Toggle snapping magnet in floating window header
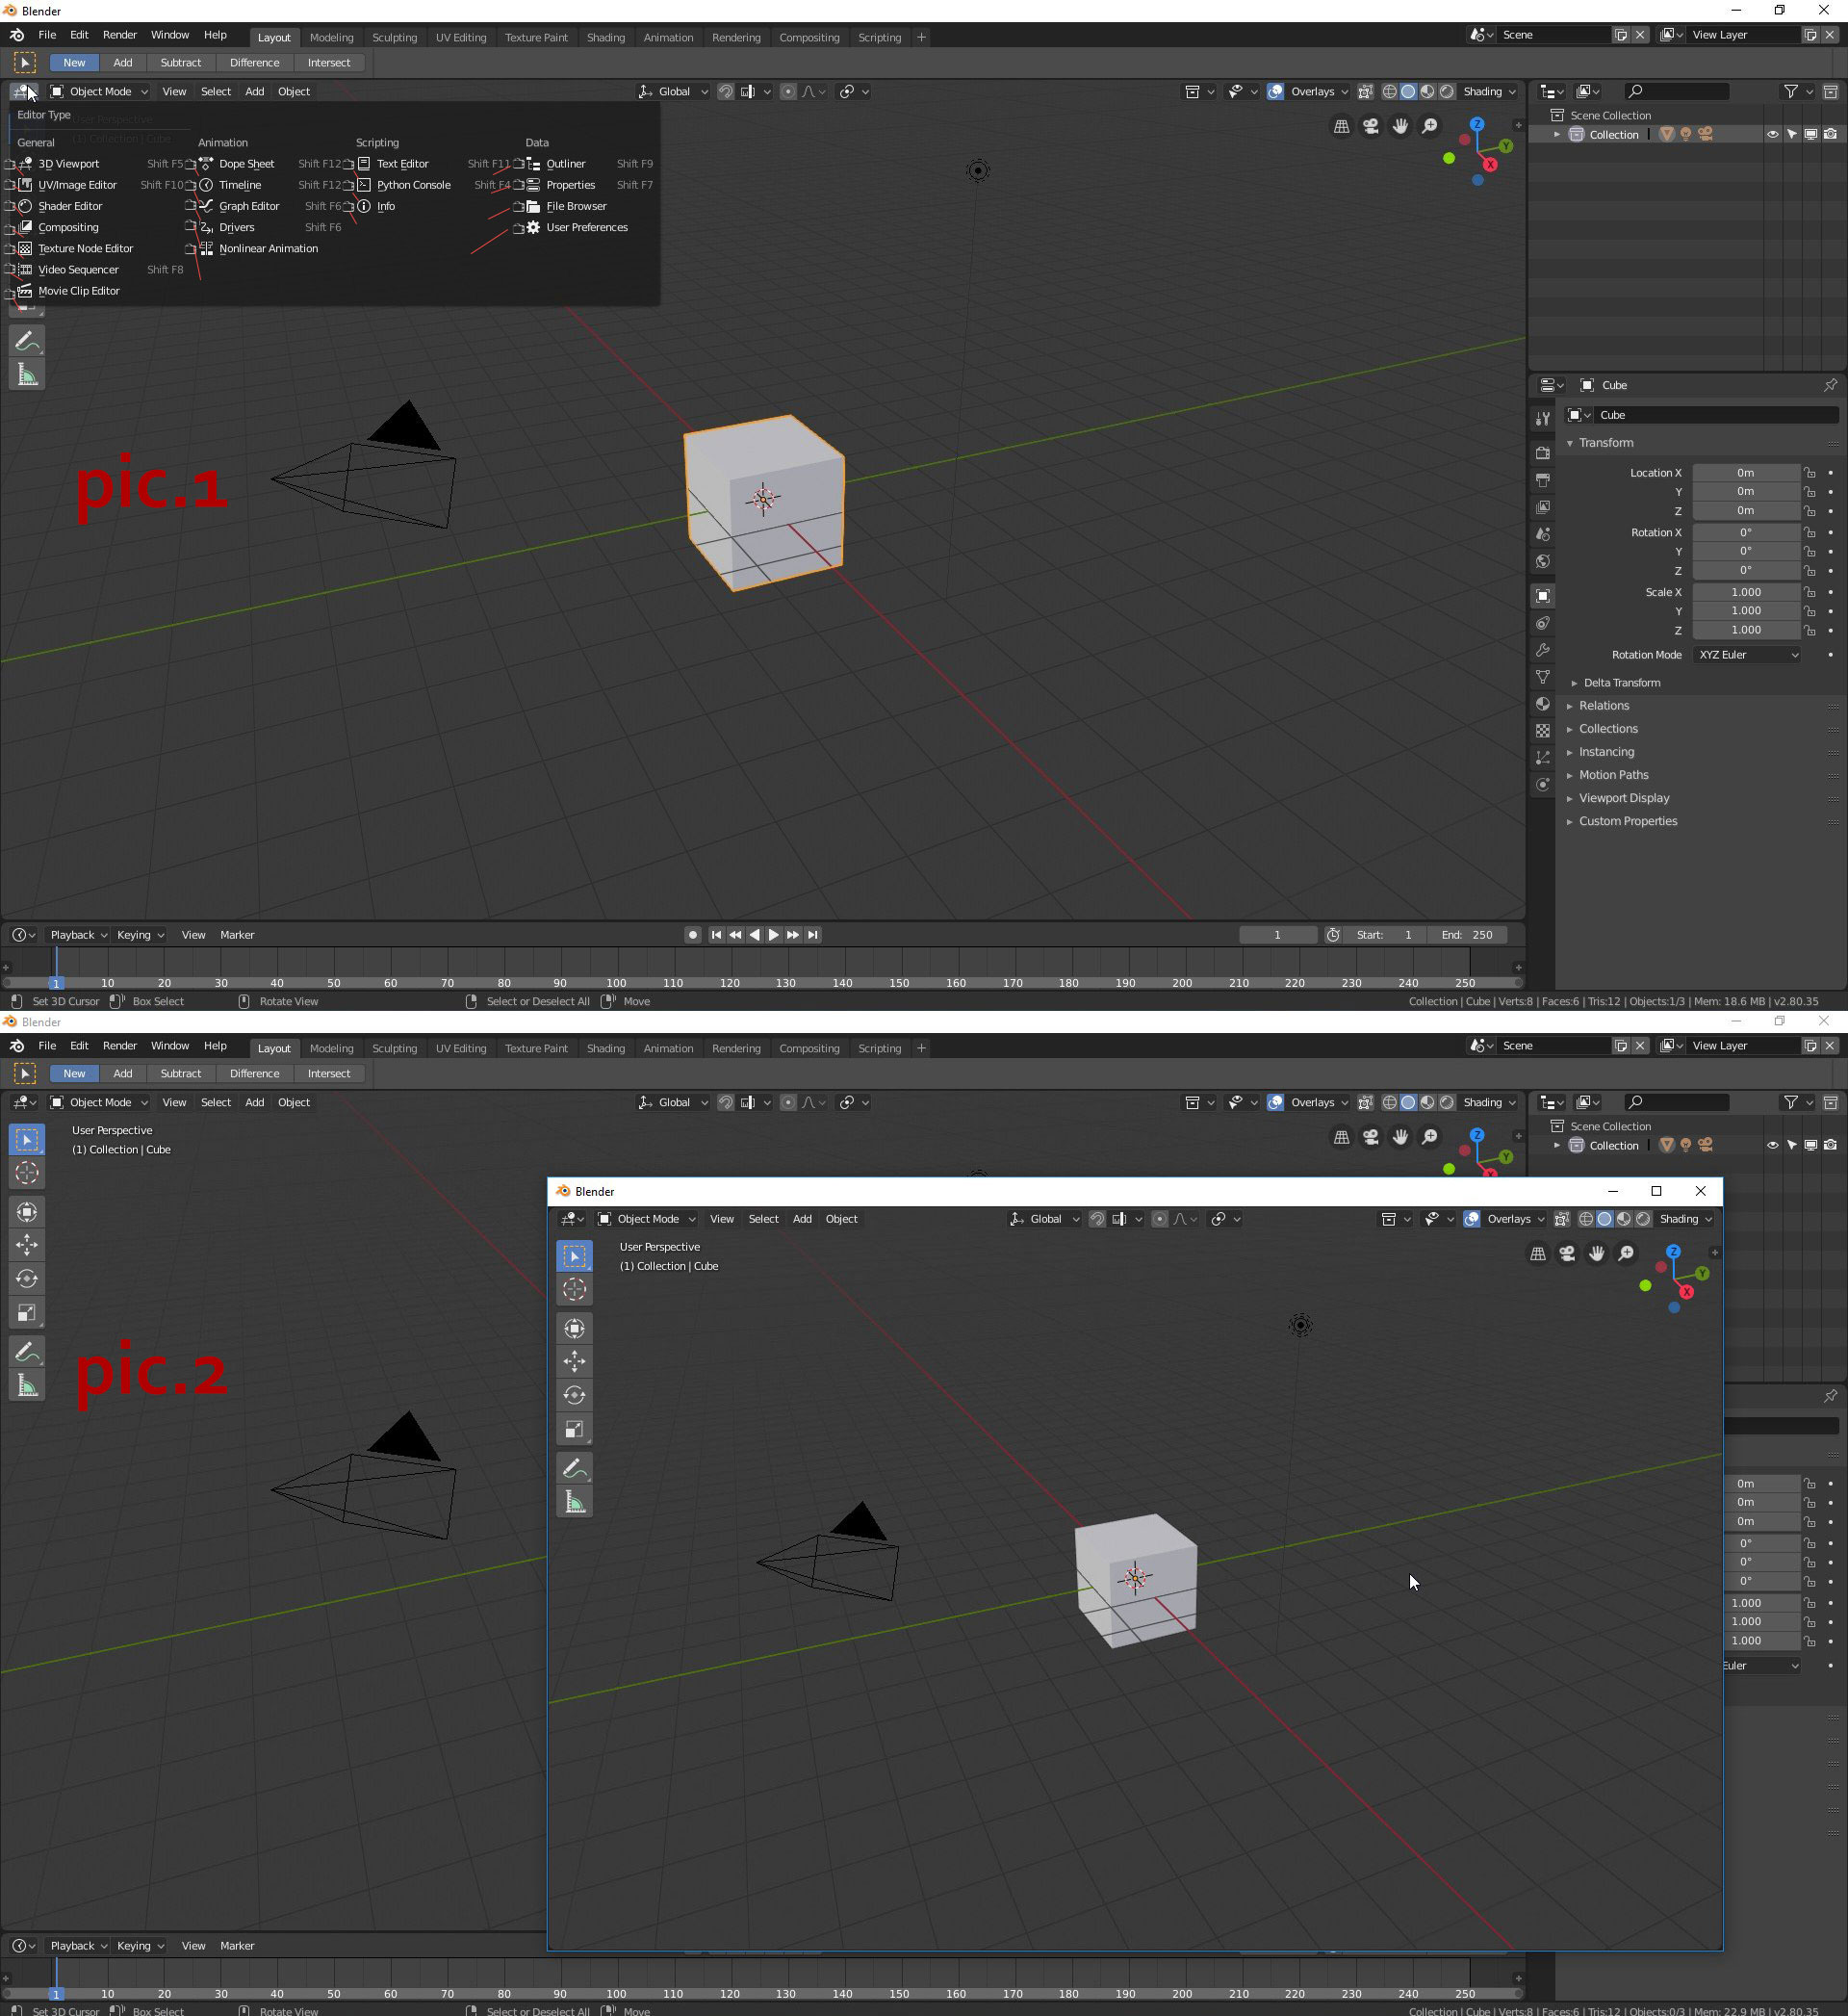 tap(1097, 1219)
